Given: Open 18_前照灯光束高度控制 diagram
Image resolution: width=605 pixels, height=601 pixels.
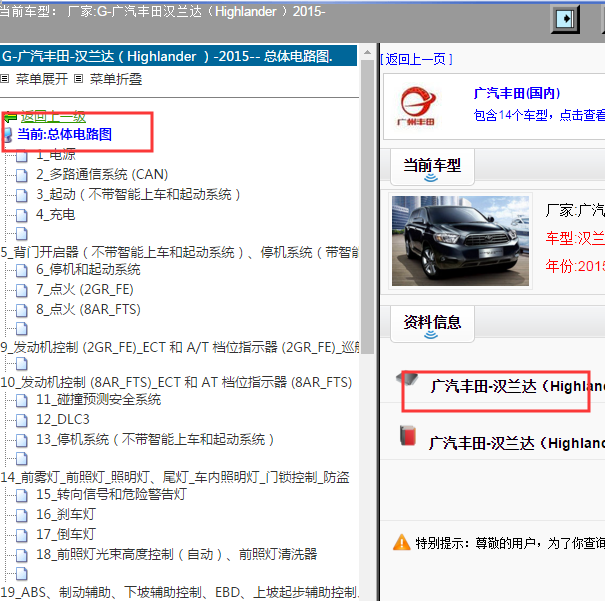Looking at the screenshot, I should pos(176,555).
